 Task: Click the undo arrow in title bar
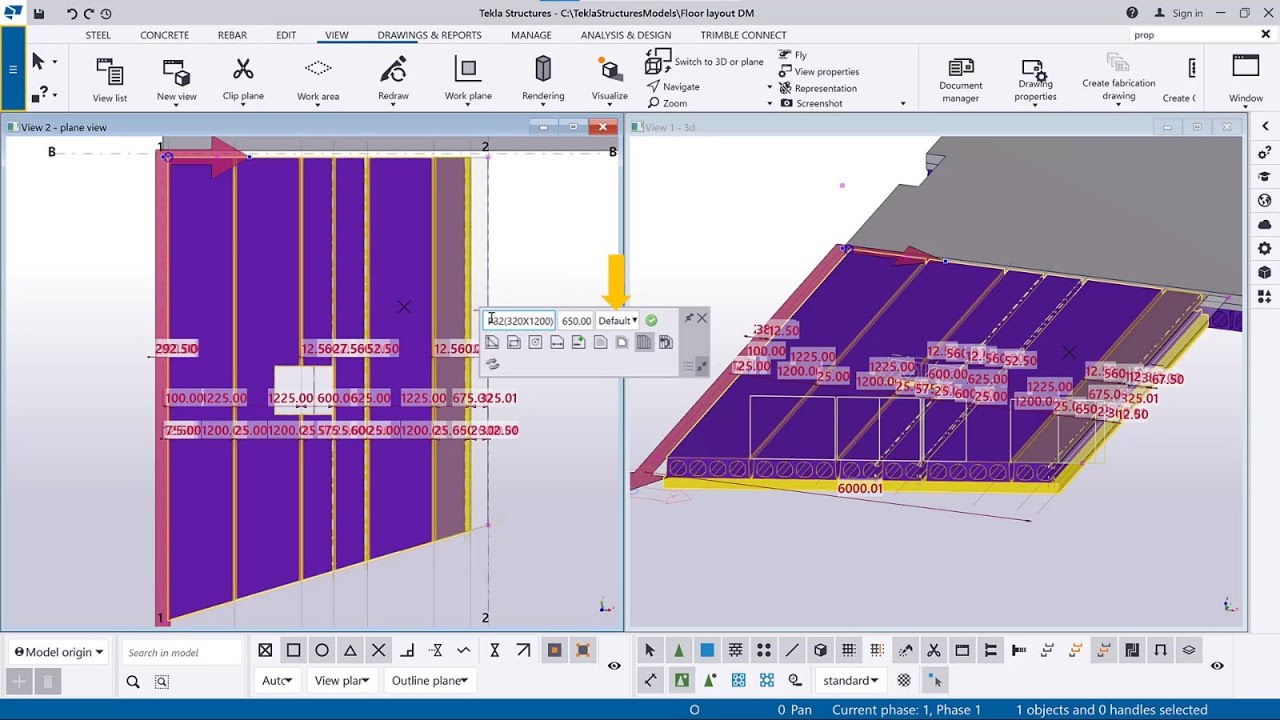[x=71, y=14]
